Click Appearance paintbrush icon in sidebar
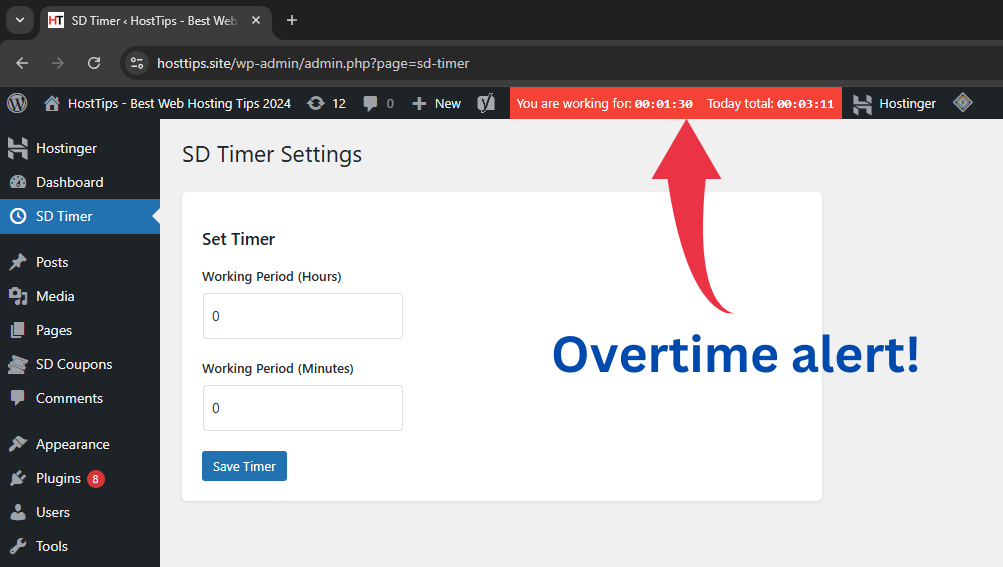The width and height of the screenshot is (1003, 567). (18, 444)
